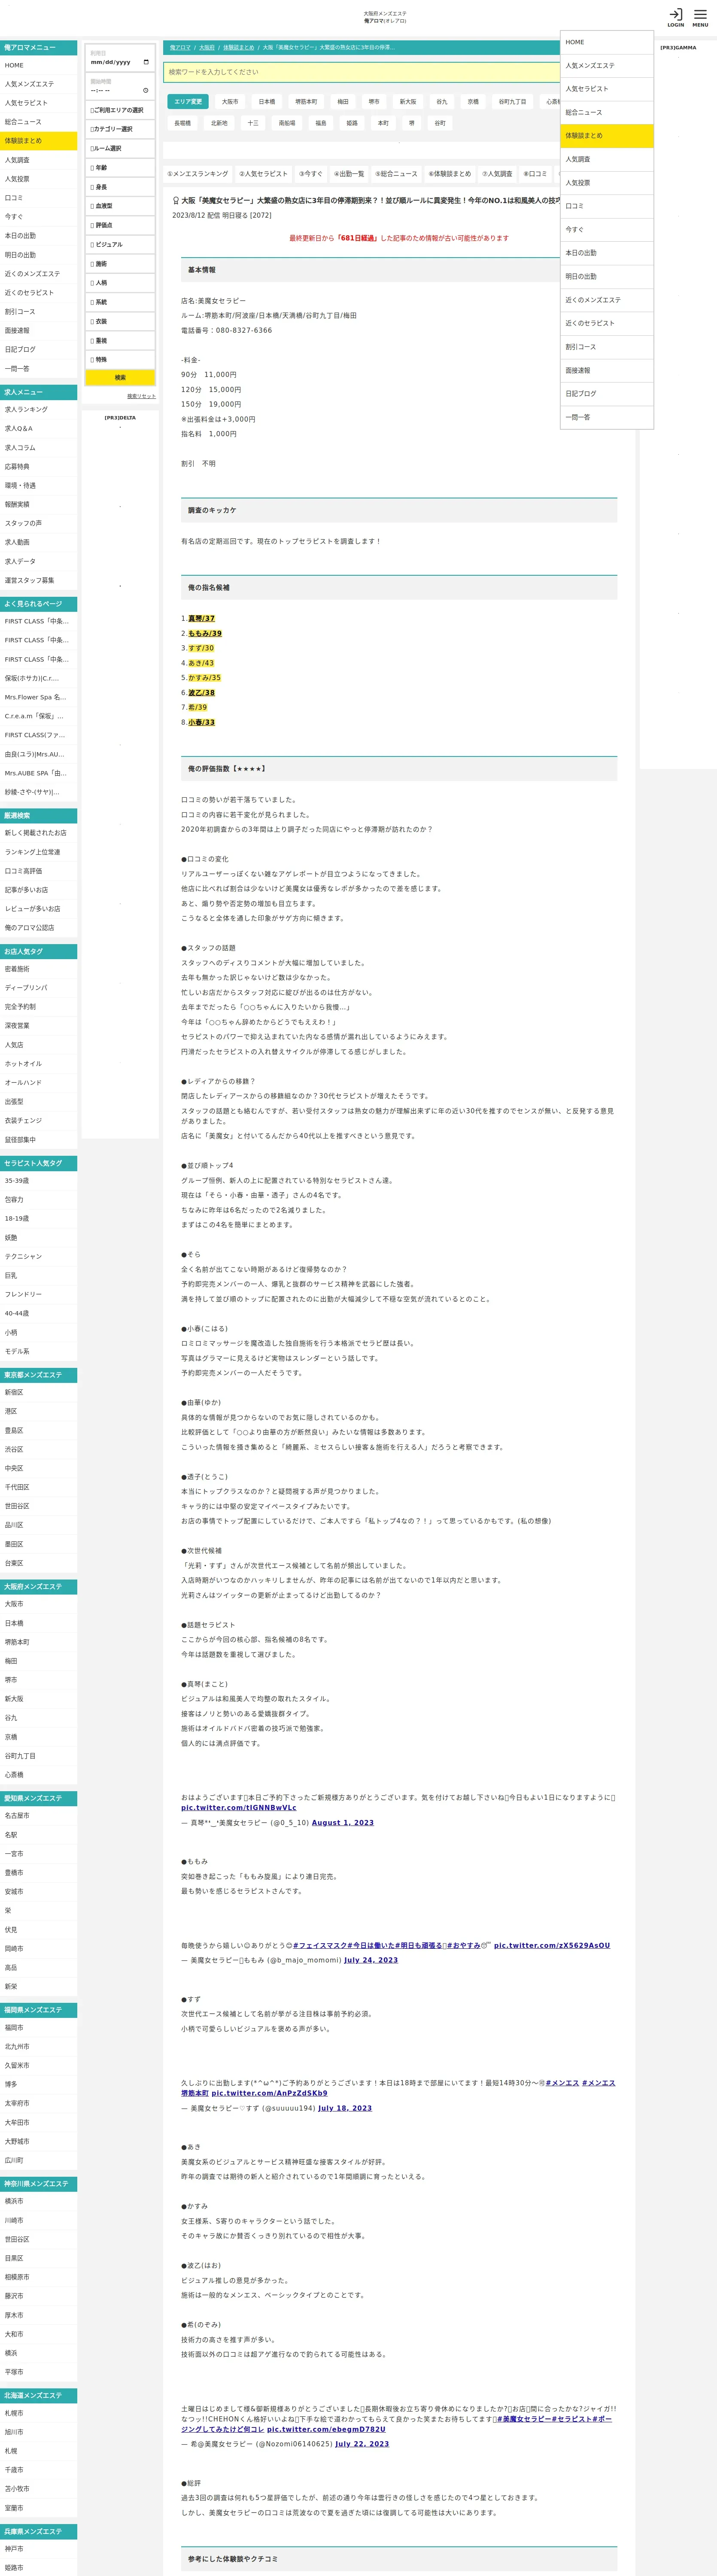Select 明日の出勤 in the open MENU dropdown
The image size is (717, 2576).
[607, 276]
